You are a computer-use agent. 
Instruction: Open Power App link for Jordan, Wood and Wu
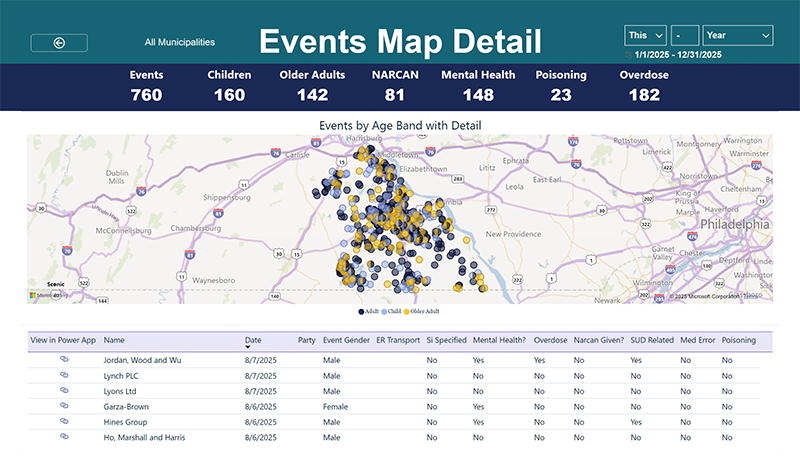[64, 360]
